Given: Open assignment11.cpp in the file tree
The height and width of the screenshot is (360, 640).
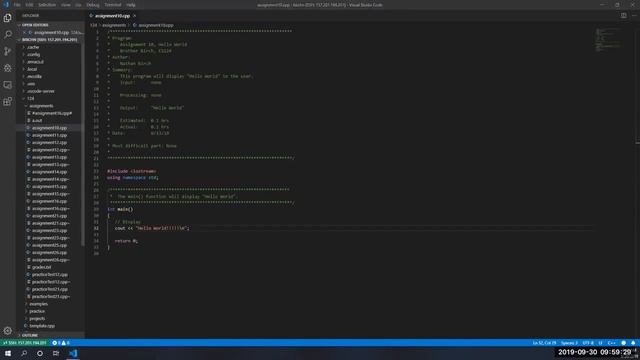Looking at the screenshot, I should pos(49,135).
